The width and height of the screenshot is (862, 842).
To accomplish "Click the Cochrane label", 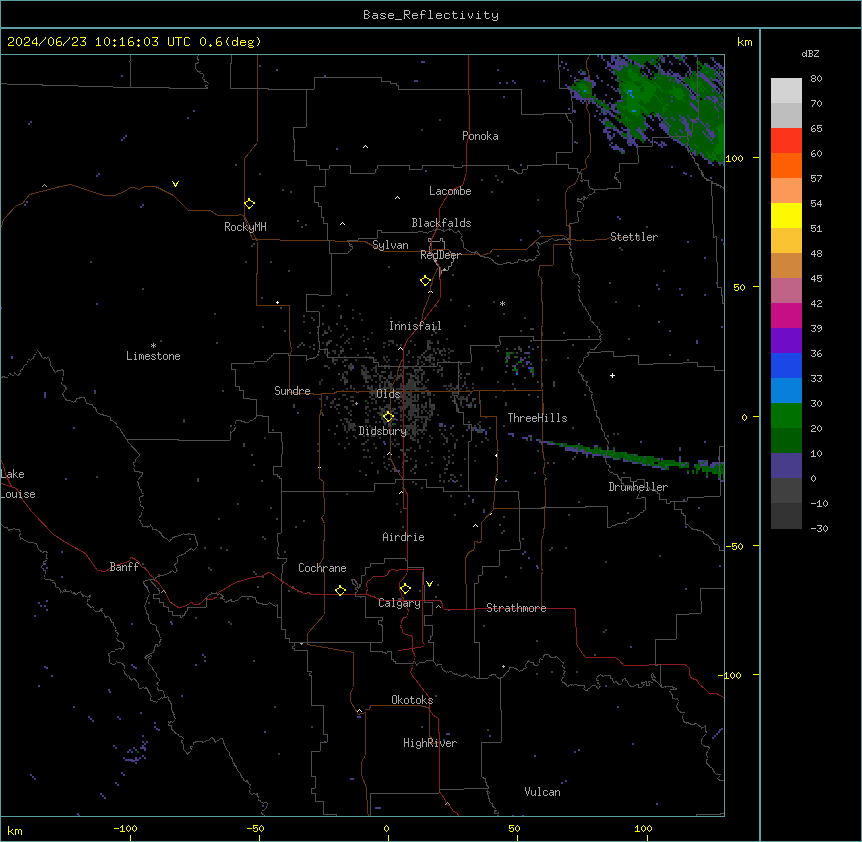I will pos(322,568).
